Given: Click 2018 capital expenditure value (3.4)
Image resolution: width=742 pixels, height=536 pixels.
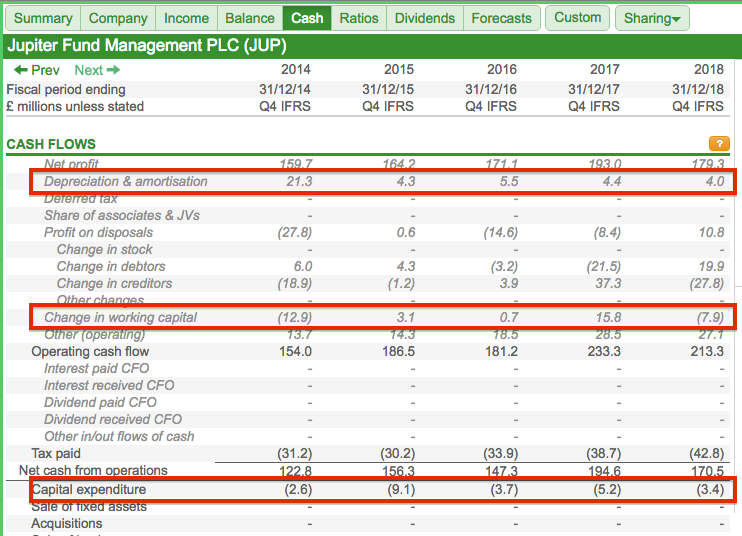Looking at the screenshot, I should click(710, 490).
